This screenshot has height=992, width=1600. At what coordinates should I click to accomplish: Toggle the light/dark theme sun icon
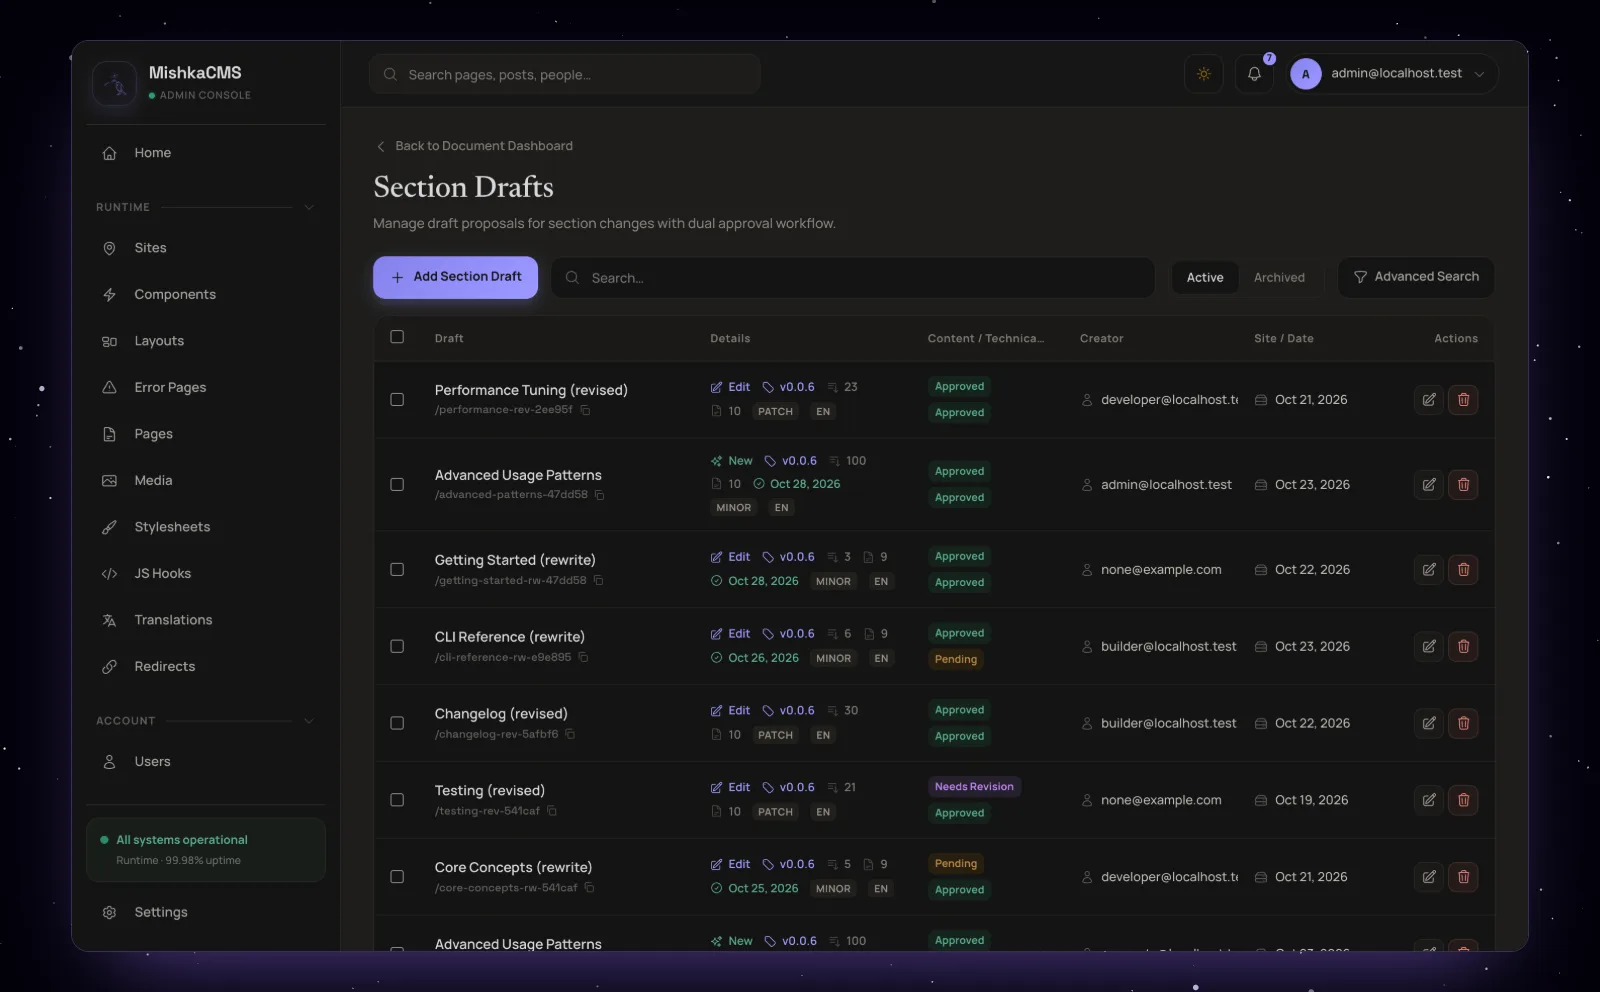click(x=1204, y=74)
